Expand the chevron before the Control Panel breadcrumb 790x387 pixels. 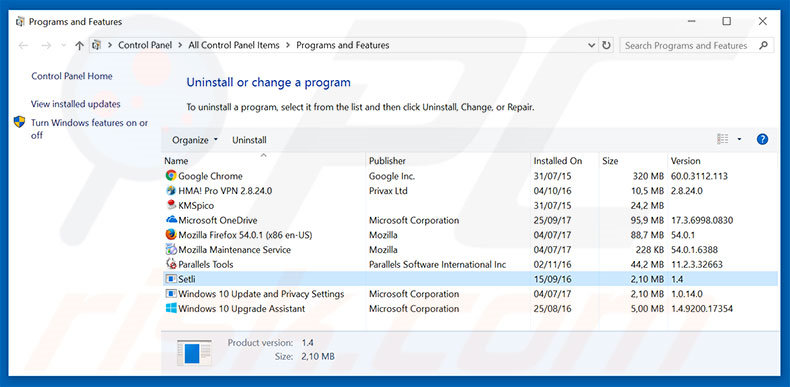tap(110, 45)
